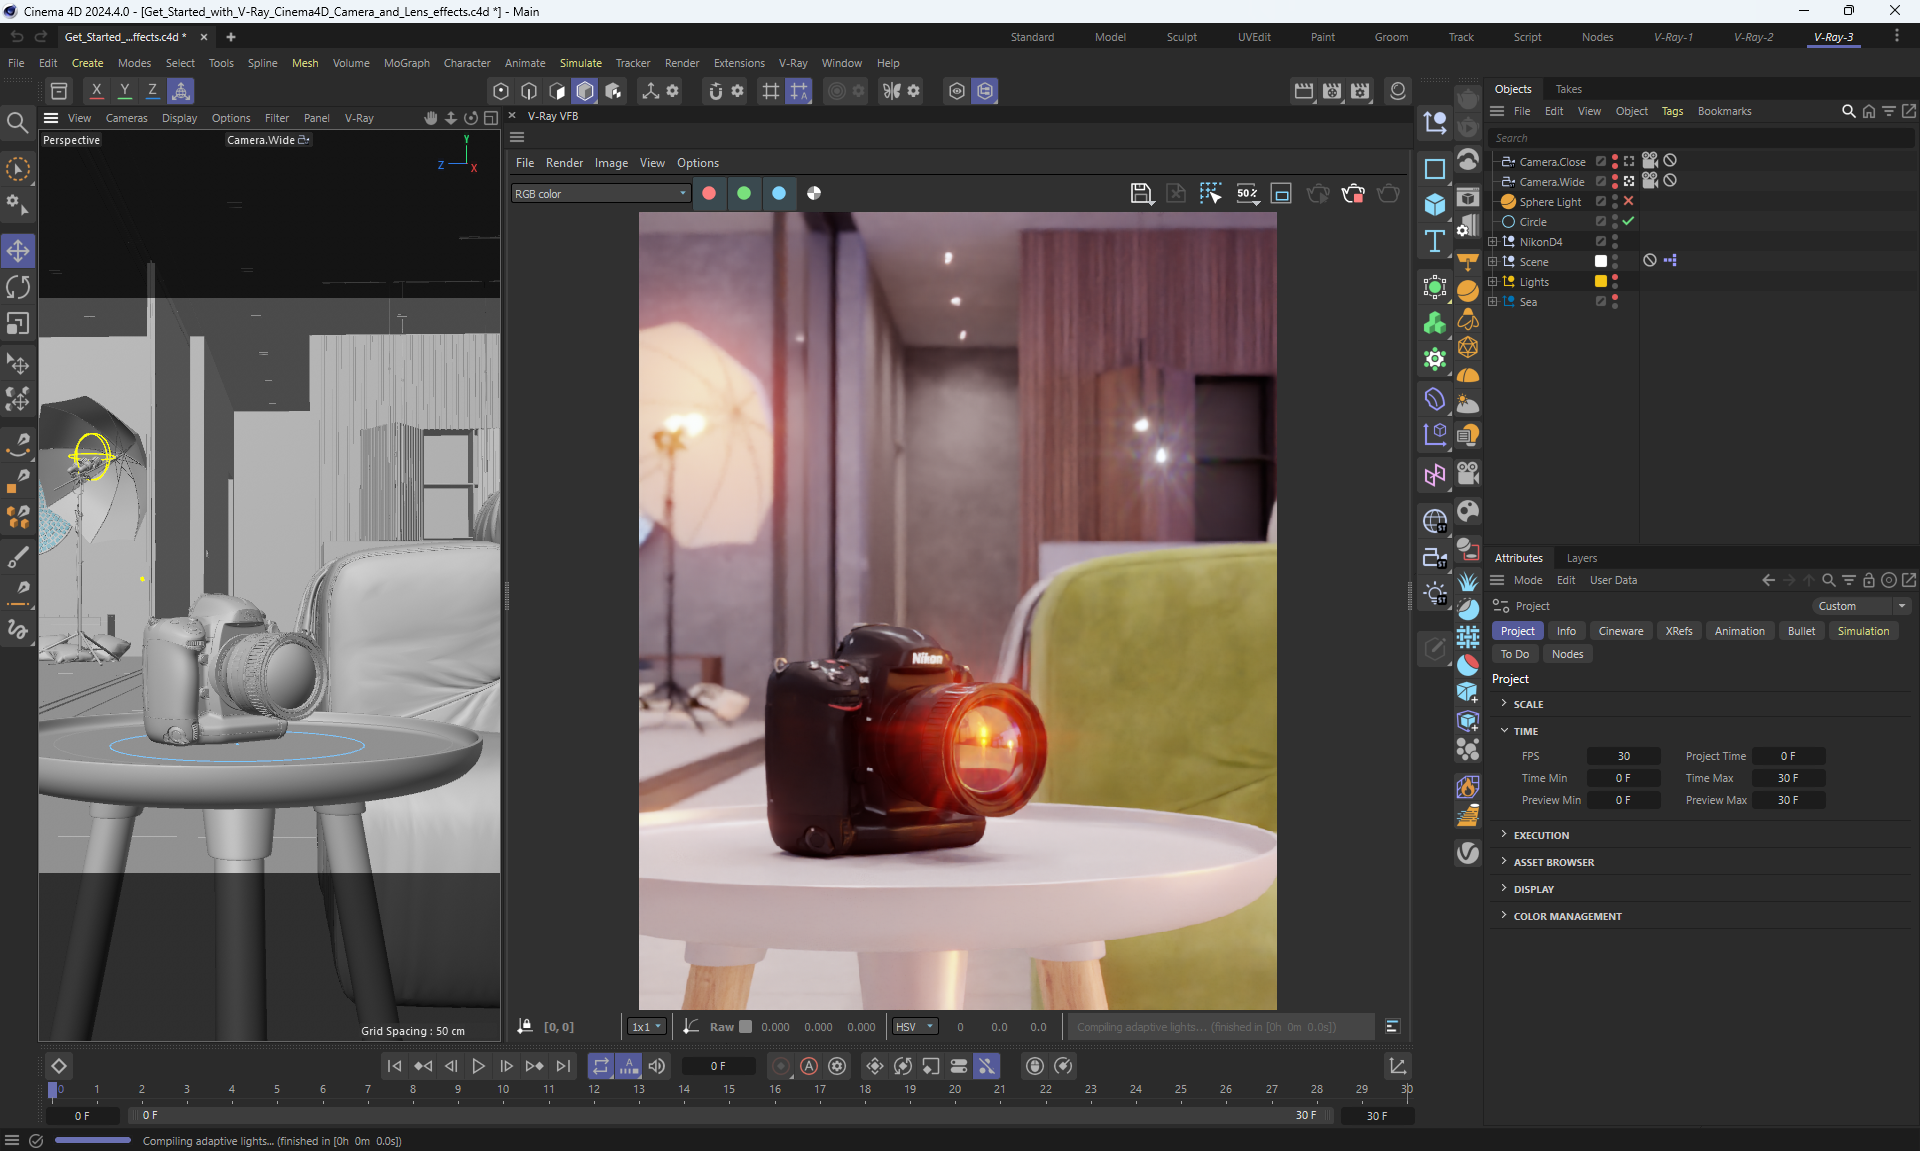
Task: Select the Move tool in left toolbar
Action: coord(18,250)
